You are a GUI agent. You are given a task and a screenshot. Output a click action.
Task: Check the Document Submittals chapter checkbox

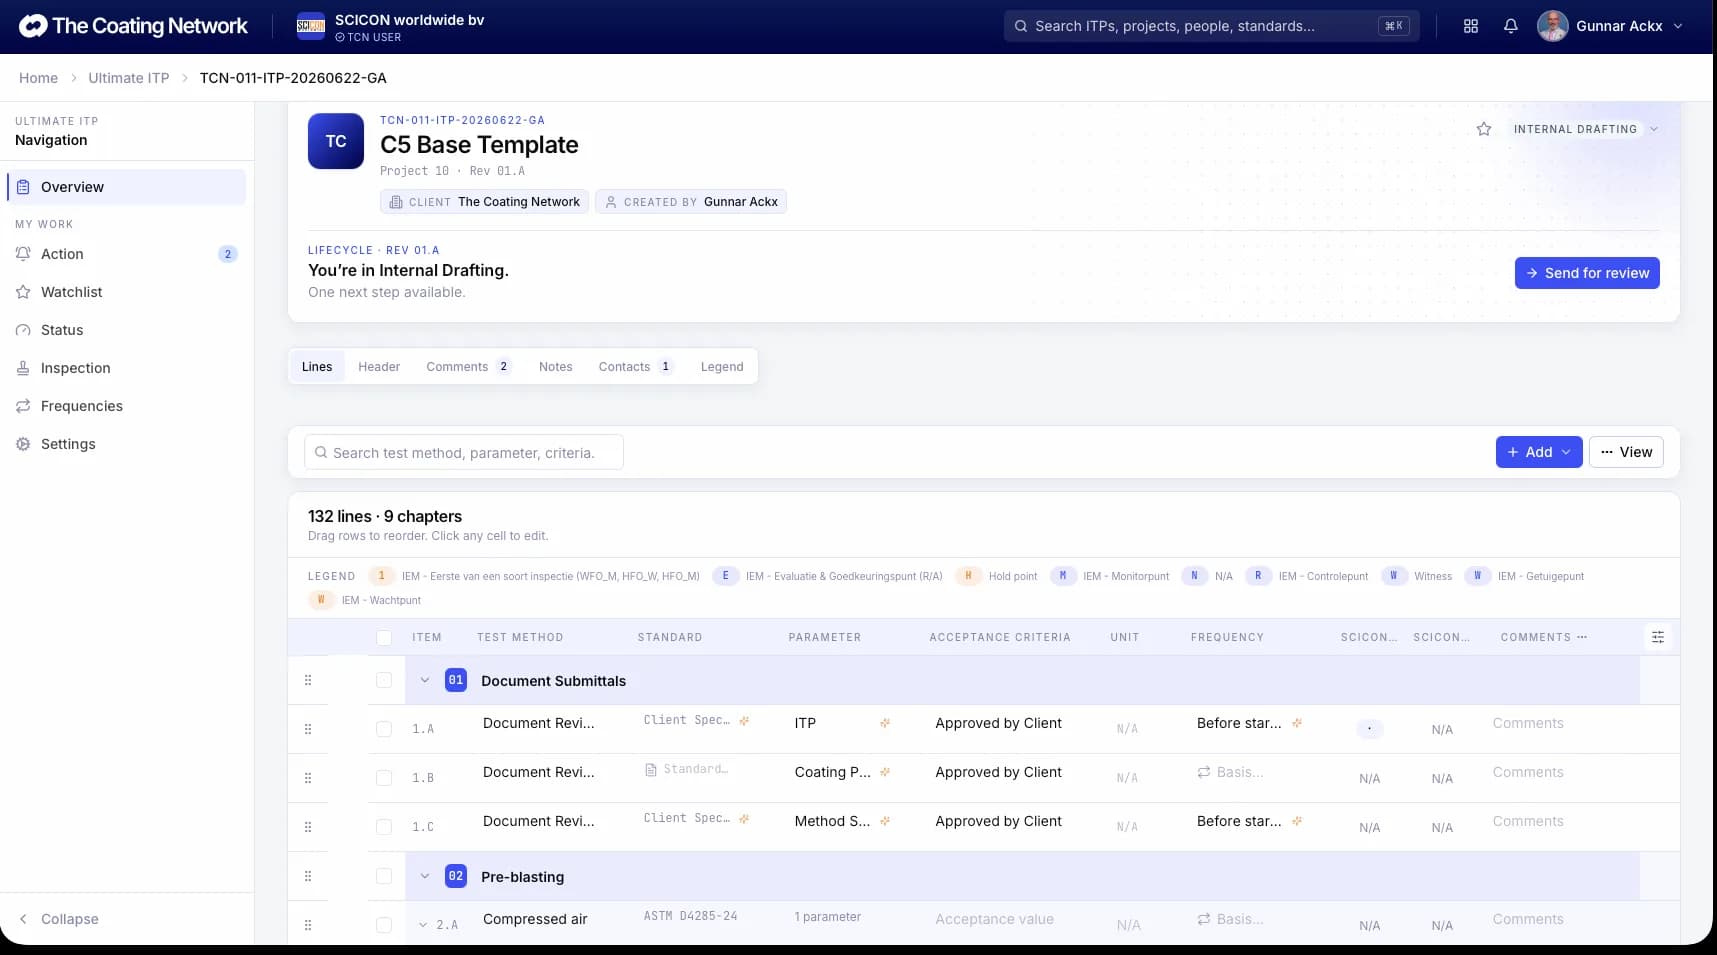pos(384,680)
